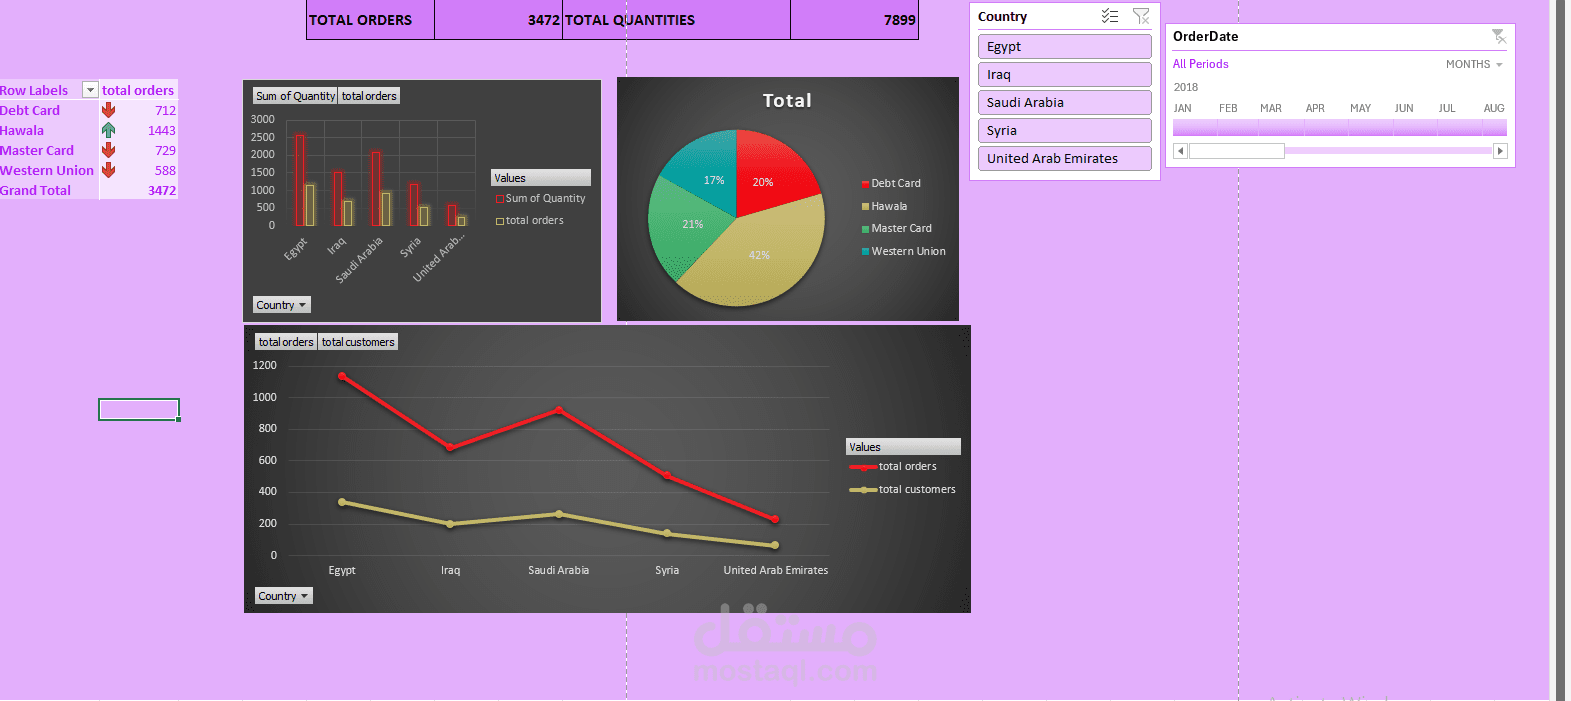Select the Grand Total value 3472 in pivot table

[x=138, y=190]
